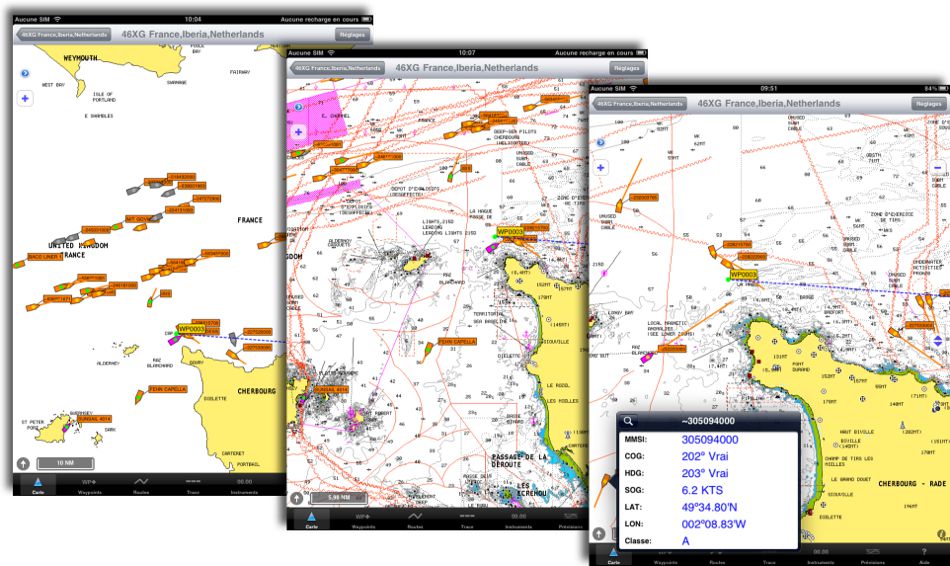Select the FEHN CAPELLA ship label in the left window
The width and height of the screenshot is (950, 566).
point(168,388)
